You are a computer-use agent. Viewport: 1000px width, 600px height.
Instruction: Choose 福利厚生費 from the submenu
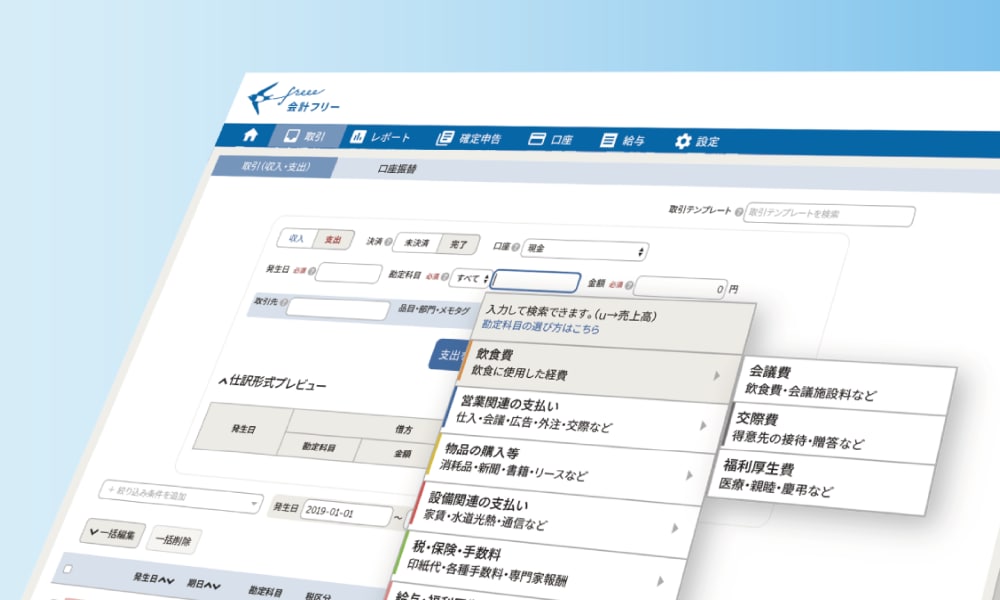(x=820, y=481)
